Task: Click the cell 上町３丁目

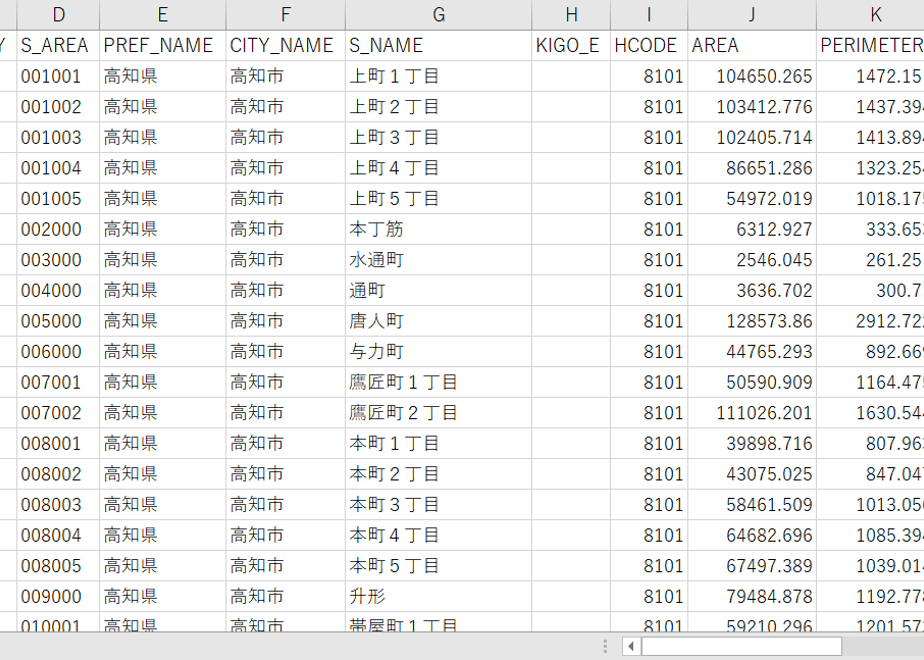Action: [438, 137]
